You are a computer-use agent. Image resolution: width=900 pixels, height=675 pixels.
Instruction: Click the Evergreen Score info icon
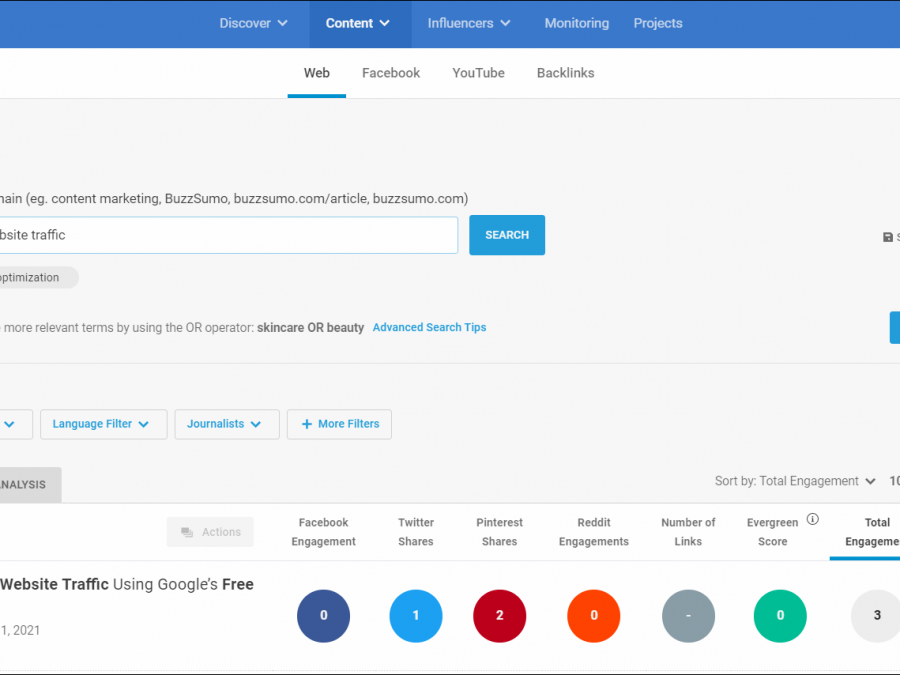tap(813, 519)
